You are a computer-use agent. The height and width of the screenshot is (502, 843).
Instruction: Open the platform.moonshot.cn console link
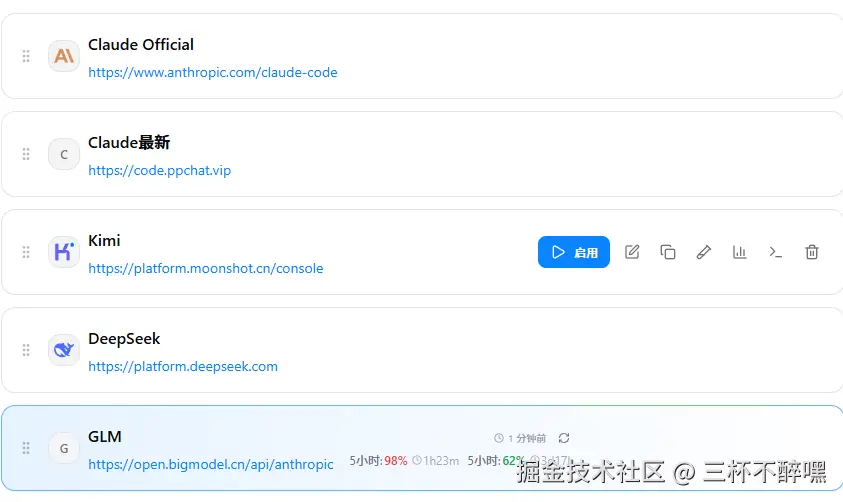click(x=206, y=269)
